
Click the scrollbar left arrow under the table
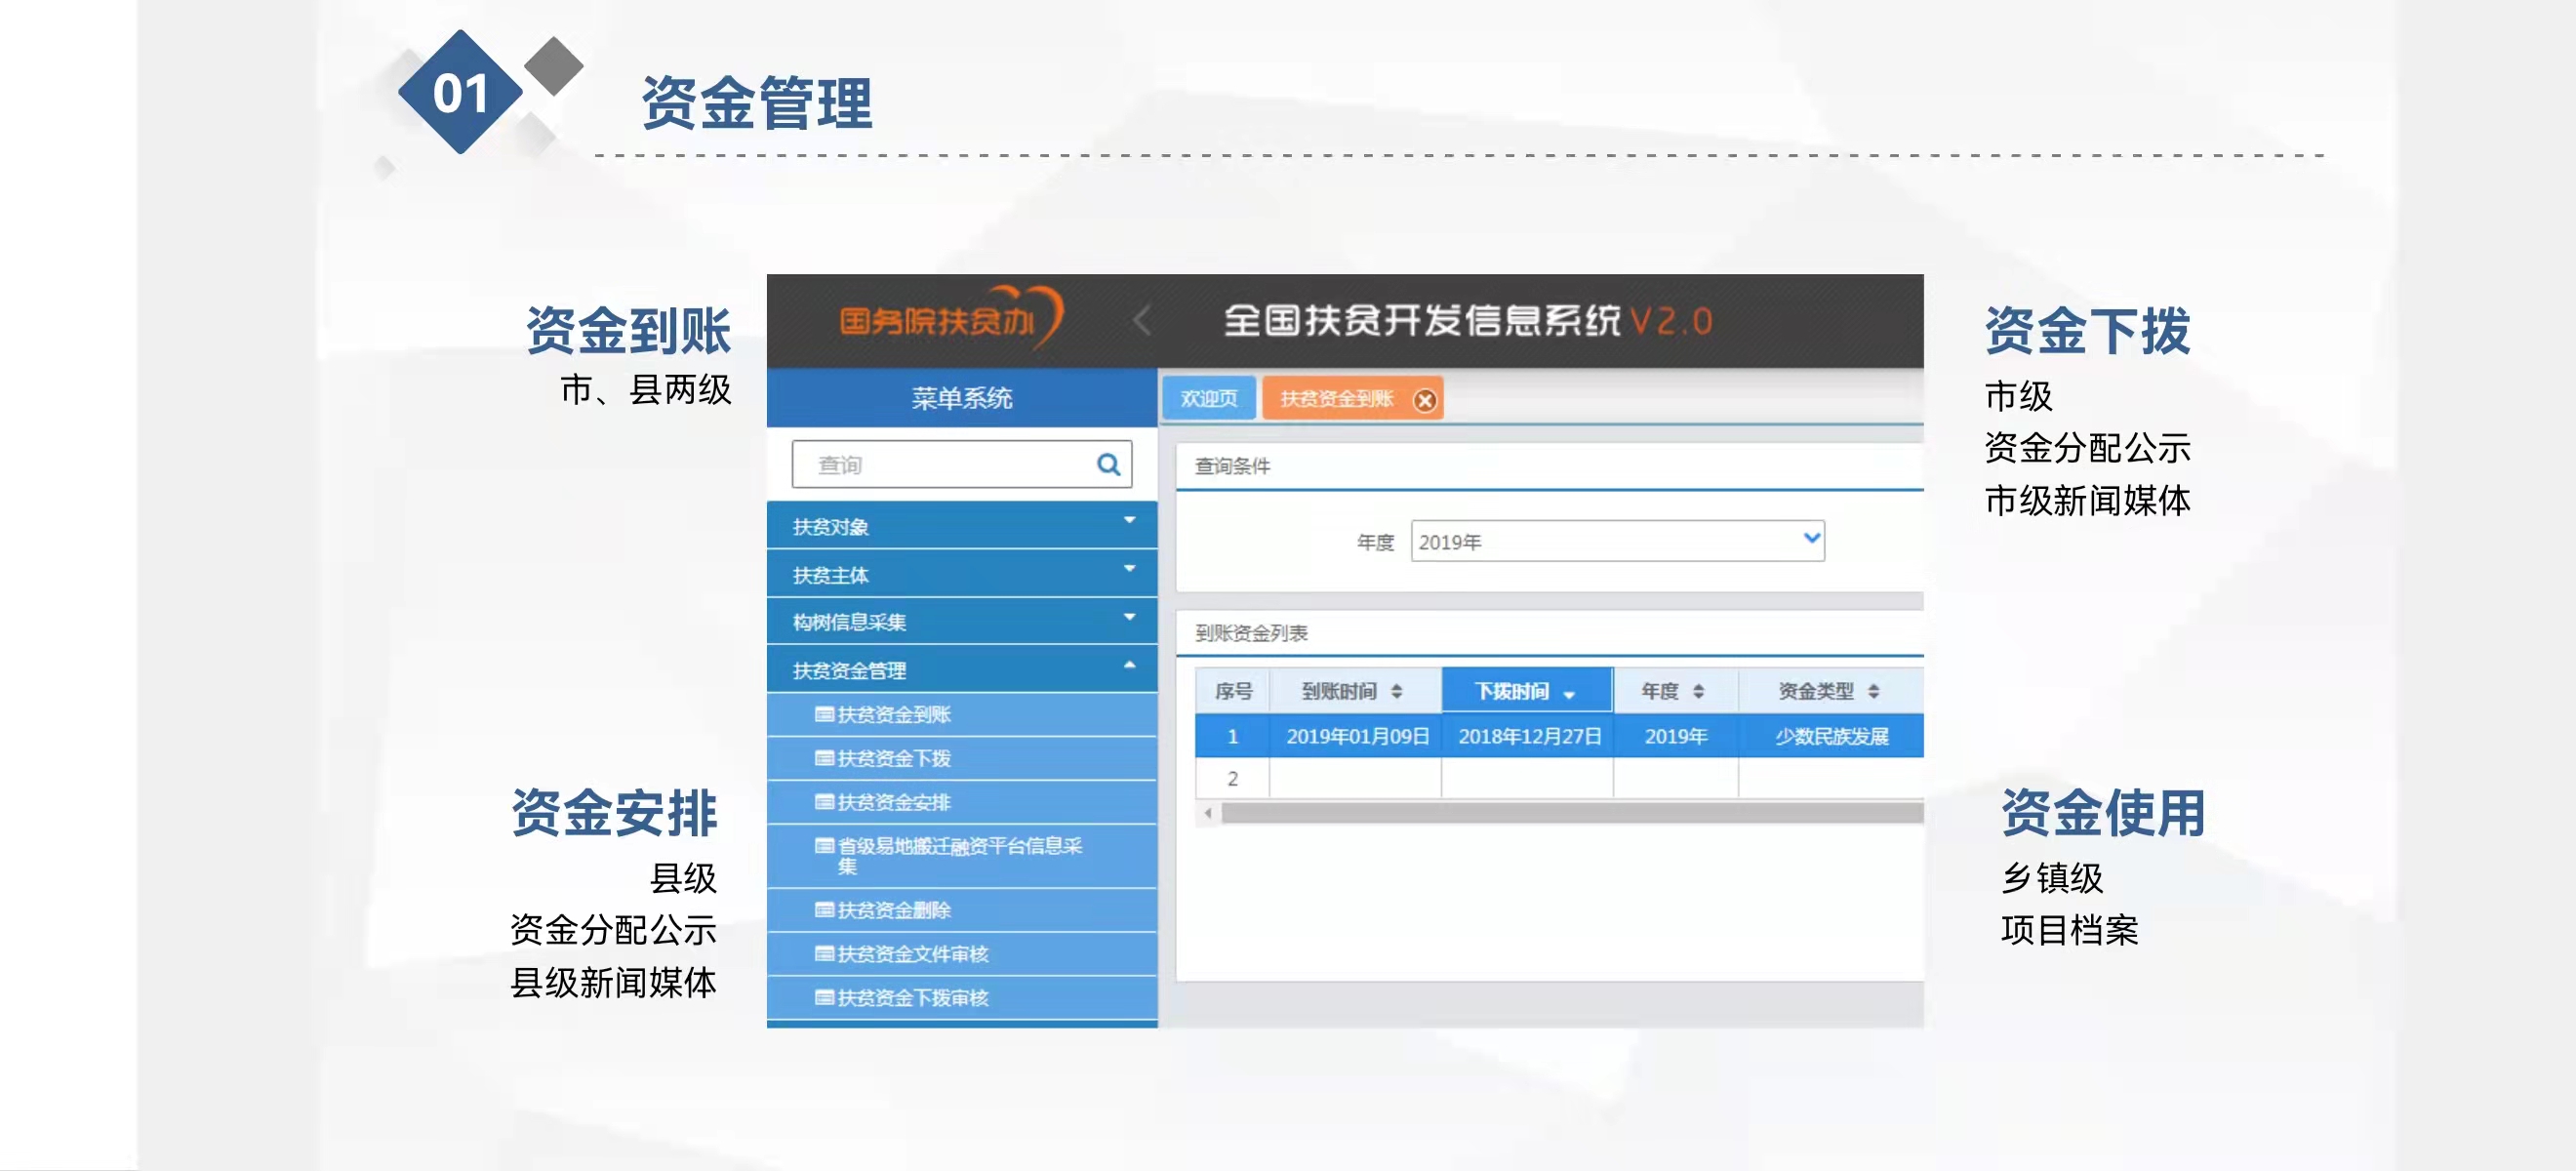pyautogui.click(x=1208, y=813)
